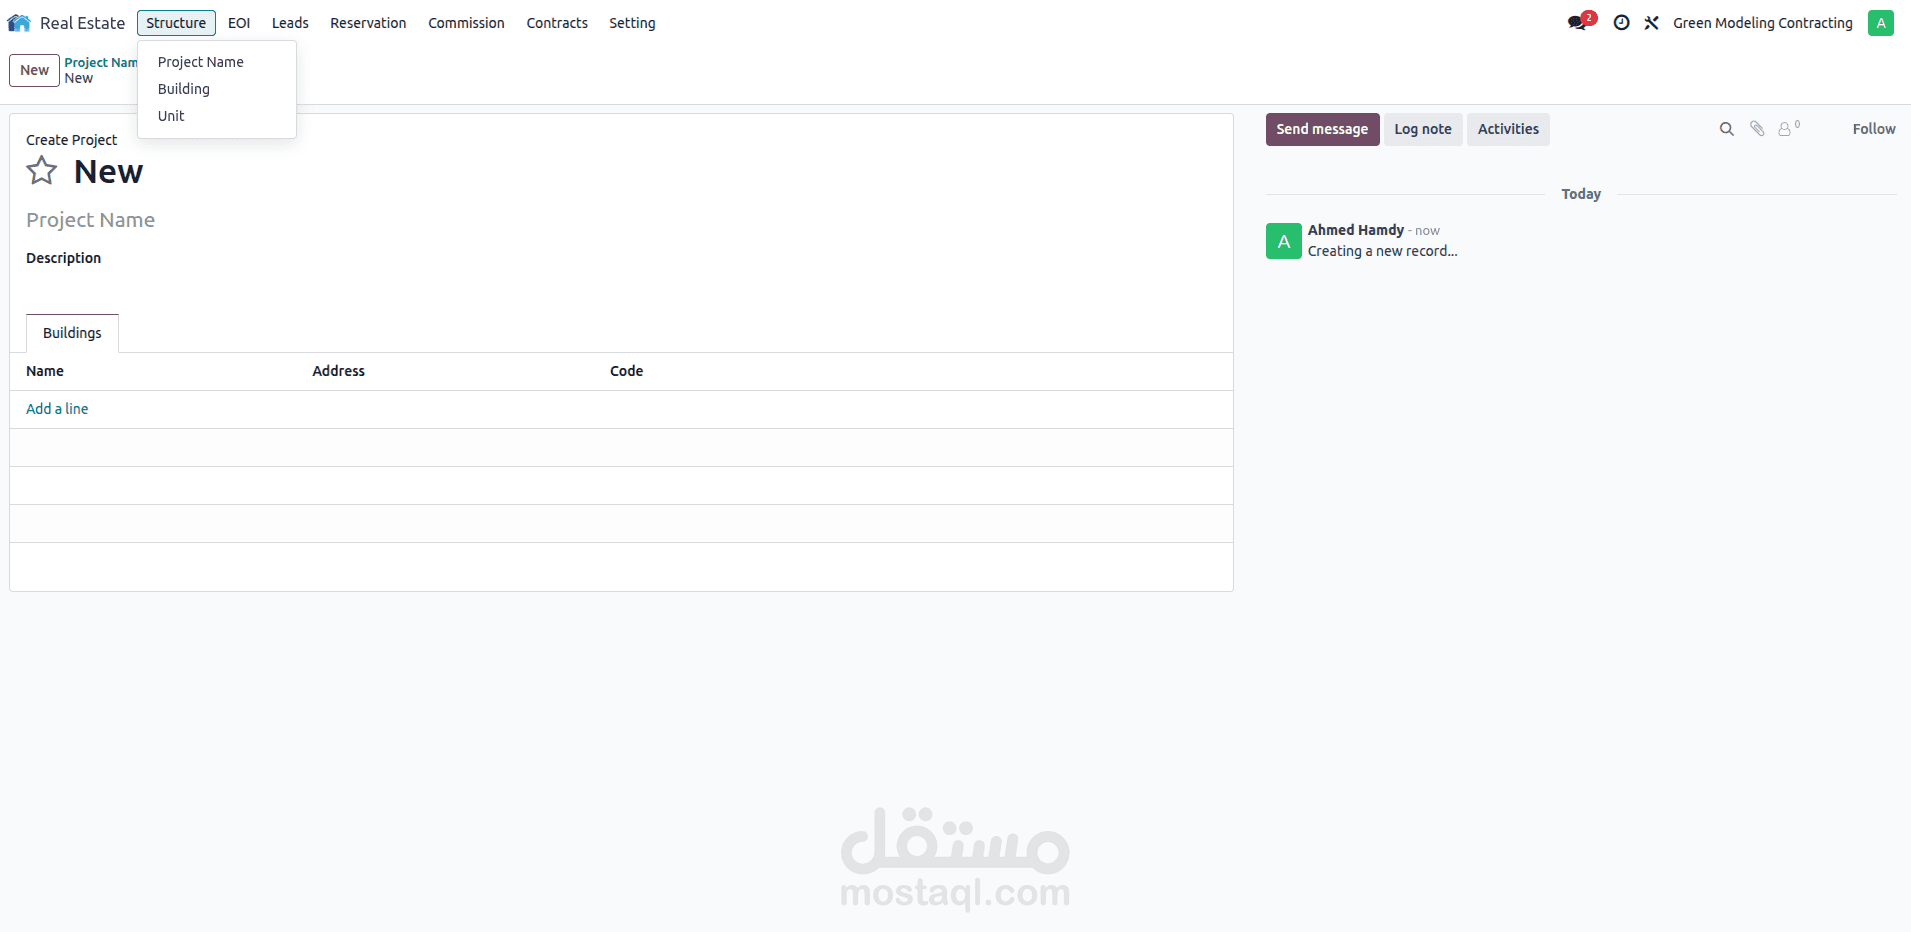The image size is (1911, 932).
Task: Click Add a line link
Action: (57, 409)
